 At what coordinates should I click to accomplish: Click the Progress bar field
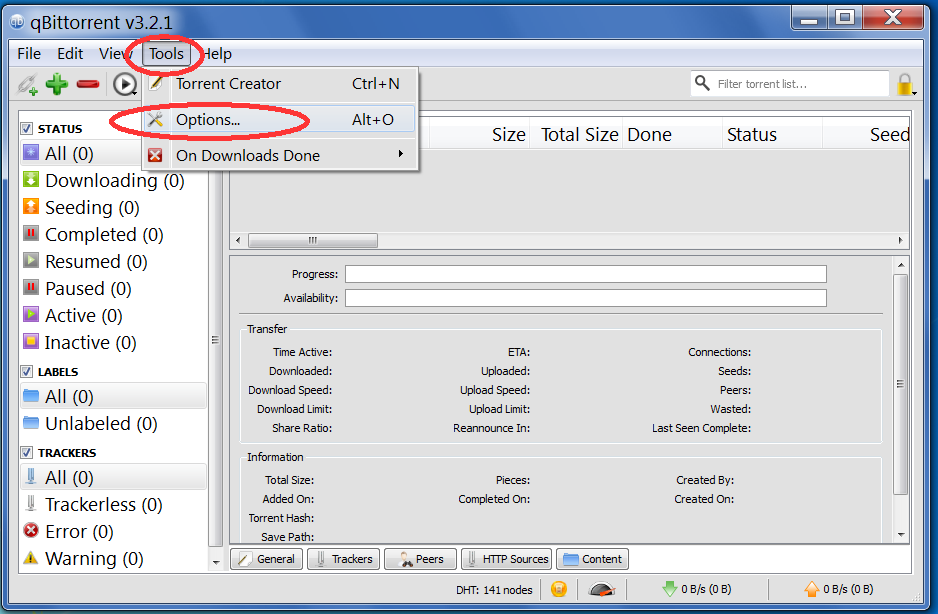click(x=586, y=274)
